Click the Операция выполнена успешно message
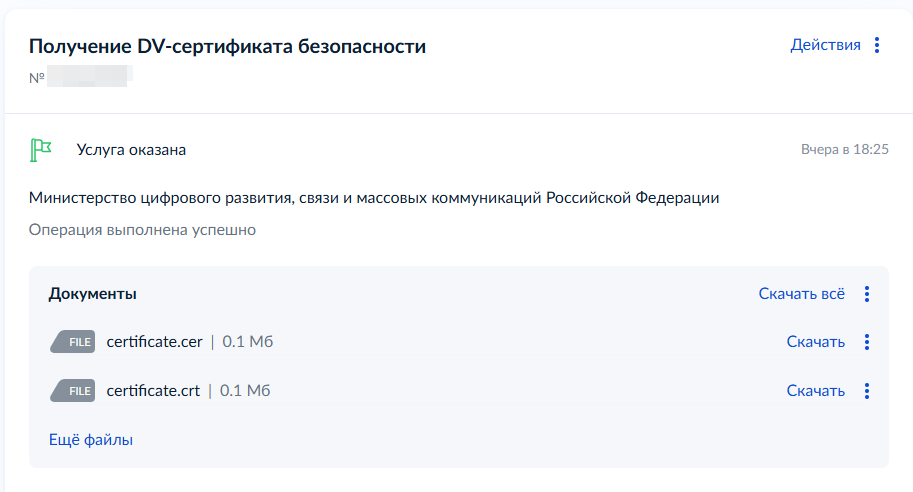 (x=142, y=230)
